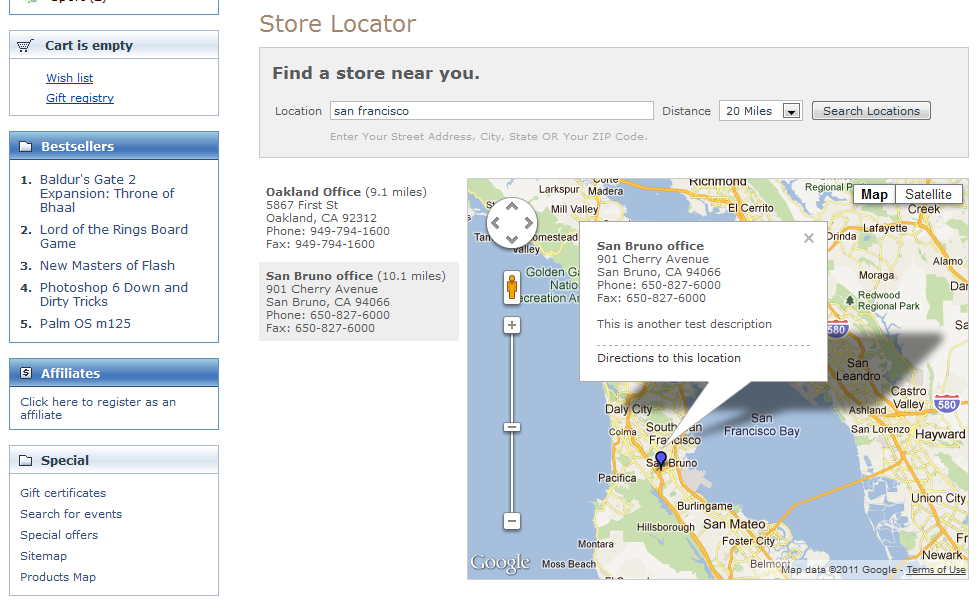This screenshot has height=608, width=979.
Task: Click the Hayward label on map
Action: coord(940,434)
